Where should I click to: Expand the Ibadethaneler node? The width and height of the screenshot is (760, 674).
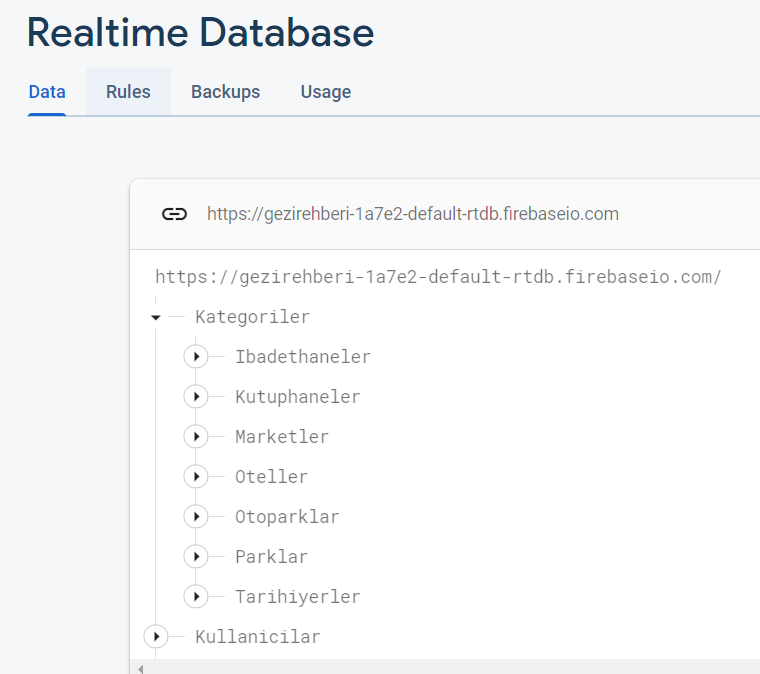[196, 357]
